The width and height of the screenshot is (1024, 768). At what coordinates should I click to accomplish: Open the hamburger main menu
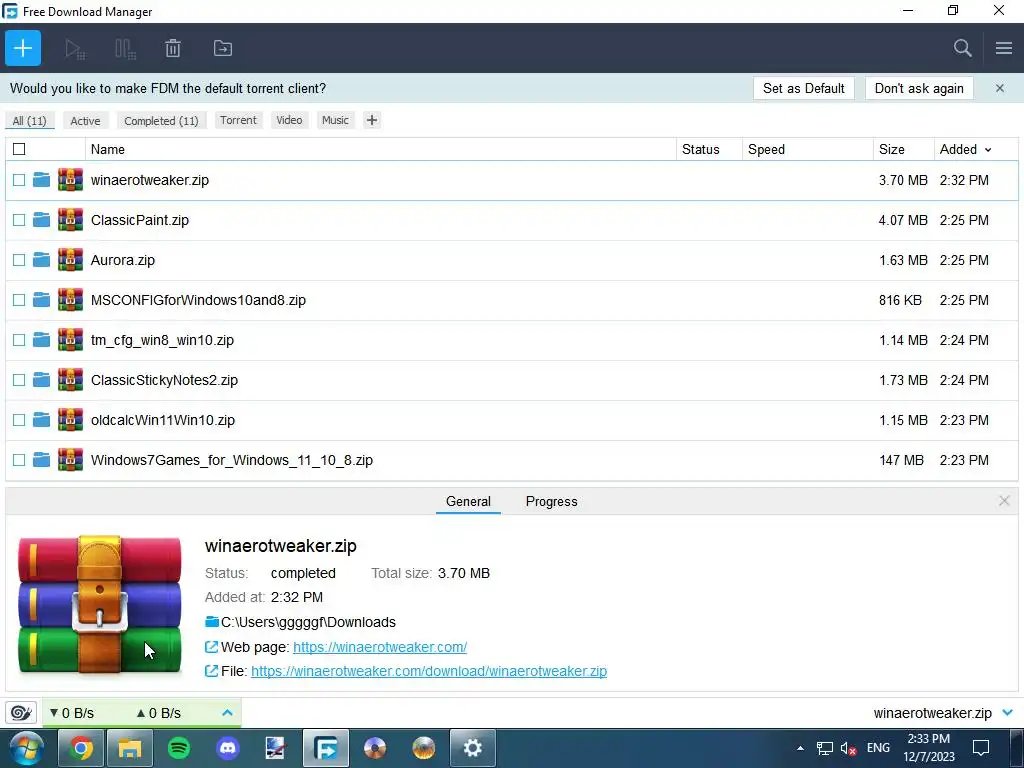coord(1004,48)
